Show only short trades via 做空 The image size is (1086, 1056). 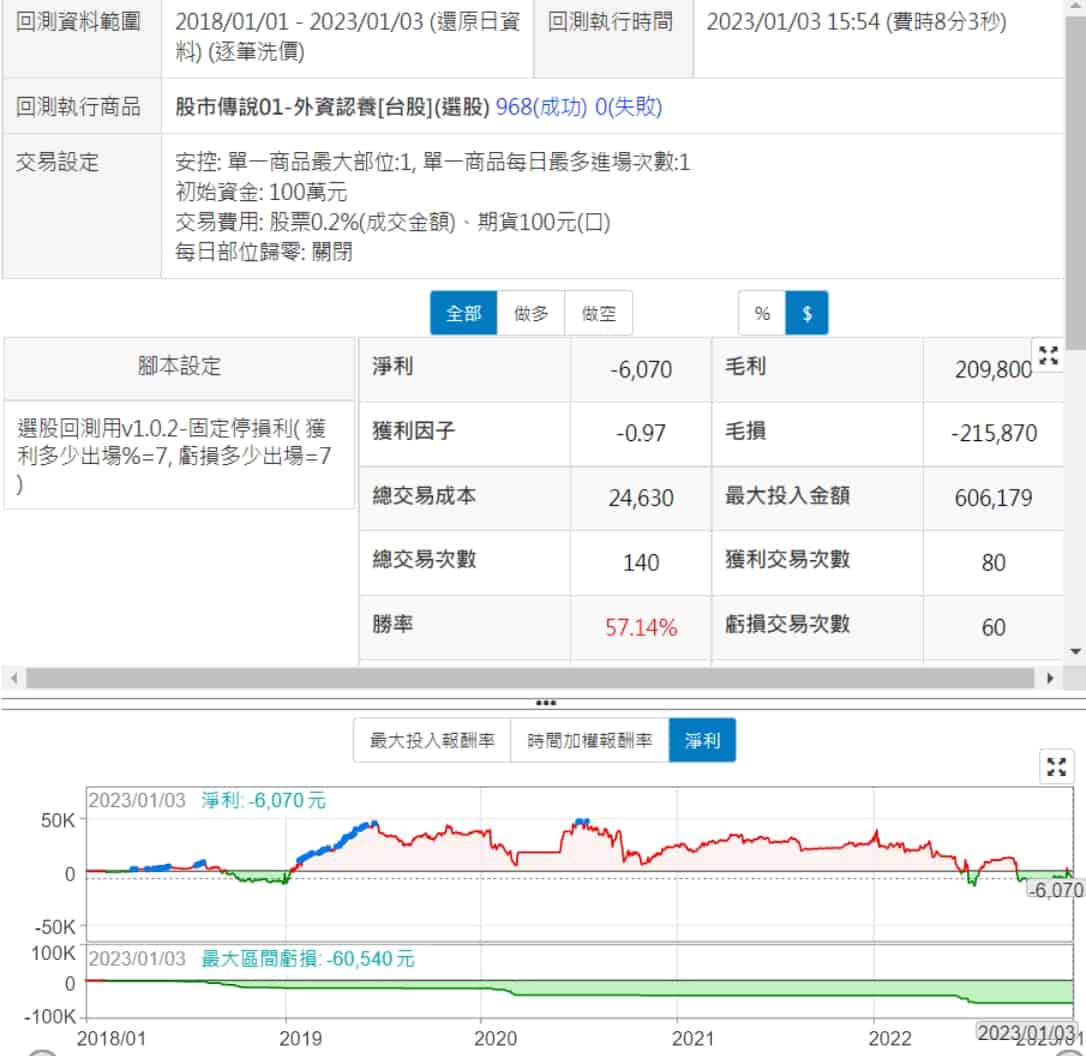coord(598,314)
